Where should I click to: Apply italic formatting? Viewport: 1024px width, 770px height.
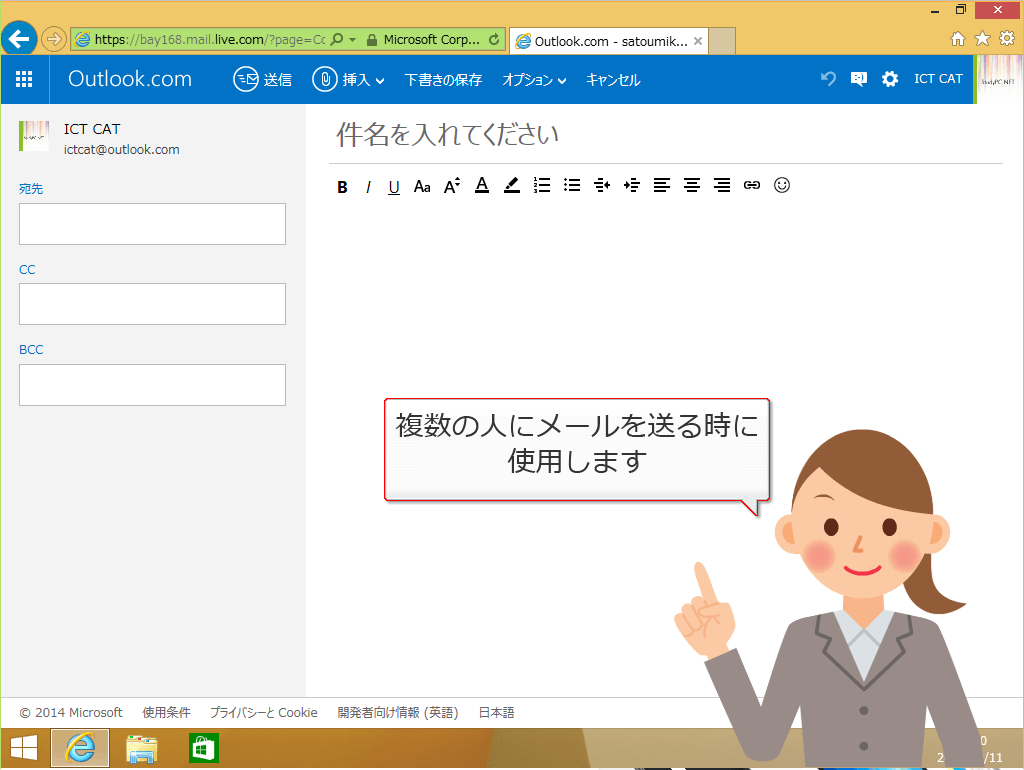coord(368,185)
